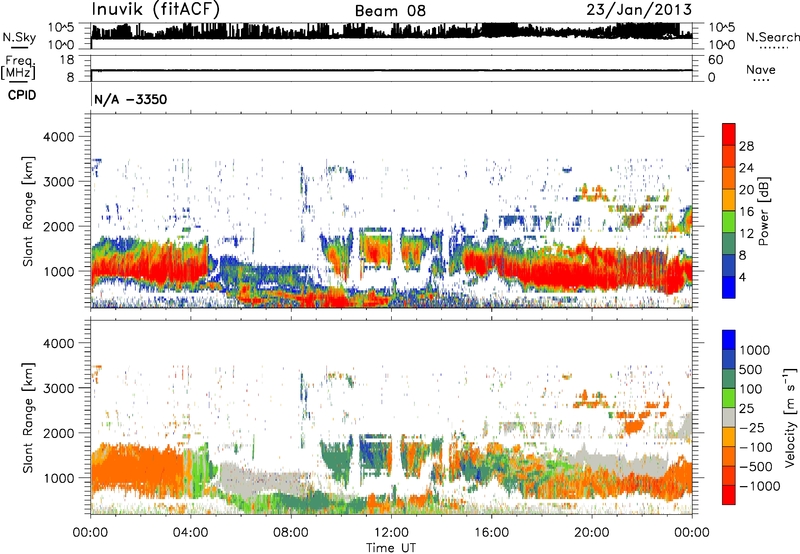The width and height of the screenshot is (800, 554).
Task: Click the 'Velocity [m s-1]' color bar label
Action: coord(790,417)
